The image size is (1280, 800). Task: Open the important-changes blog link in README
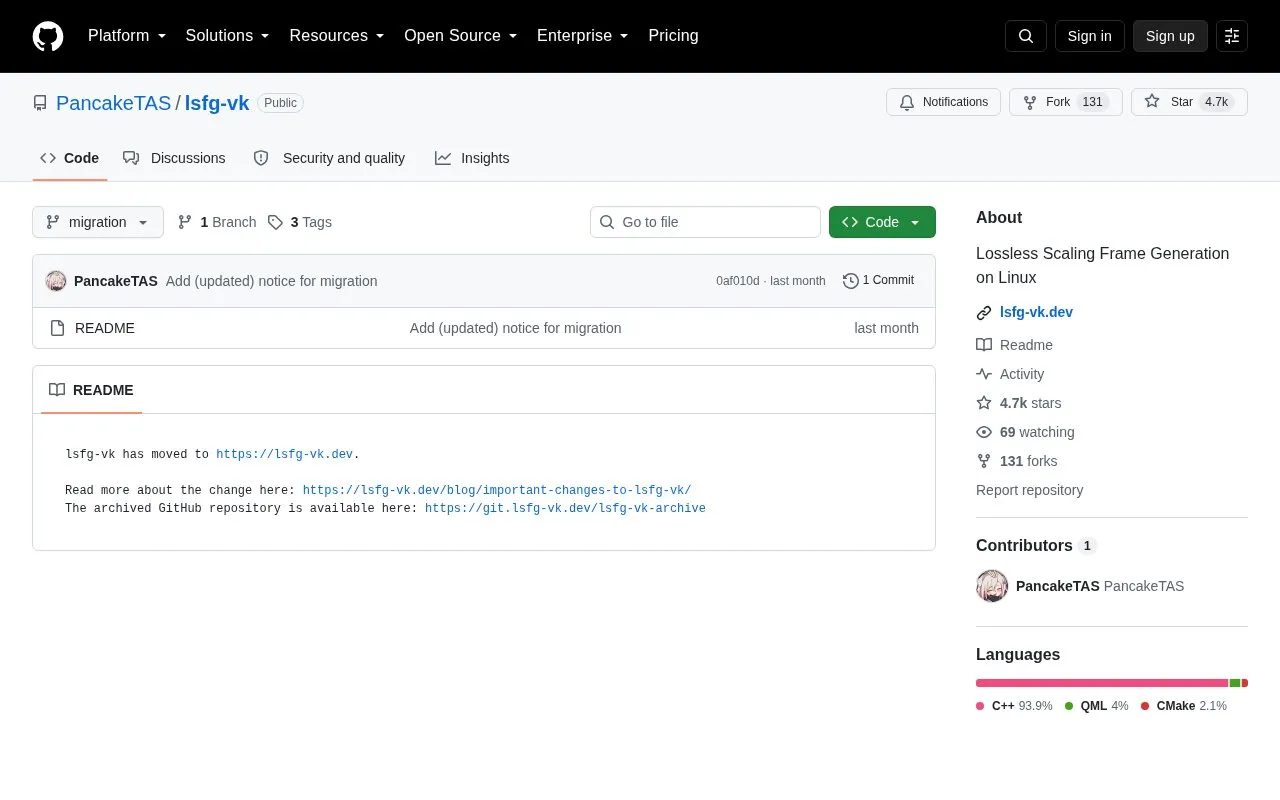pyautogui.click(x=497, y=490)
